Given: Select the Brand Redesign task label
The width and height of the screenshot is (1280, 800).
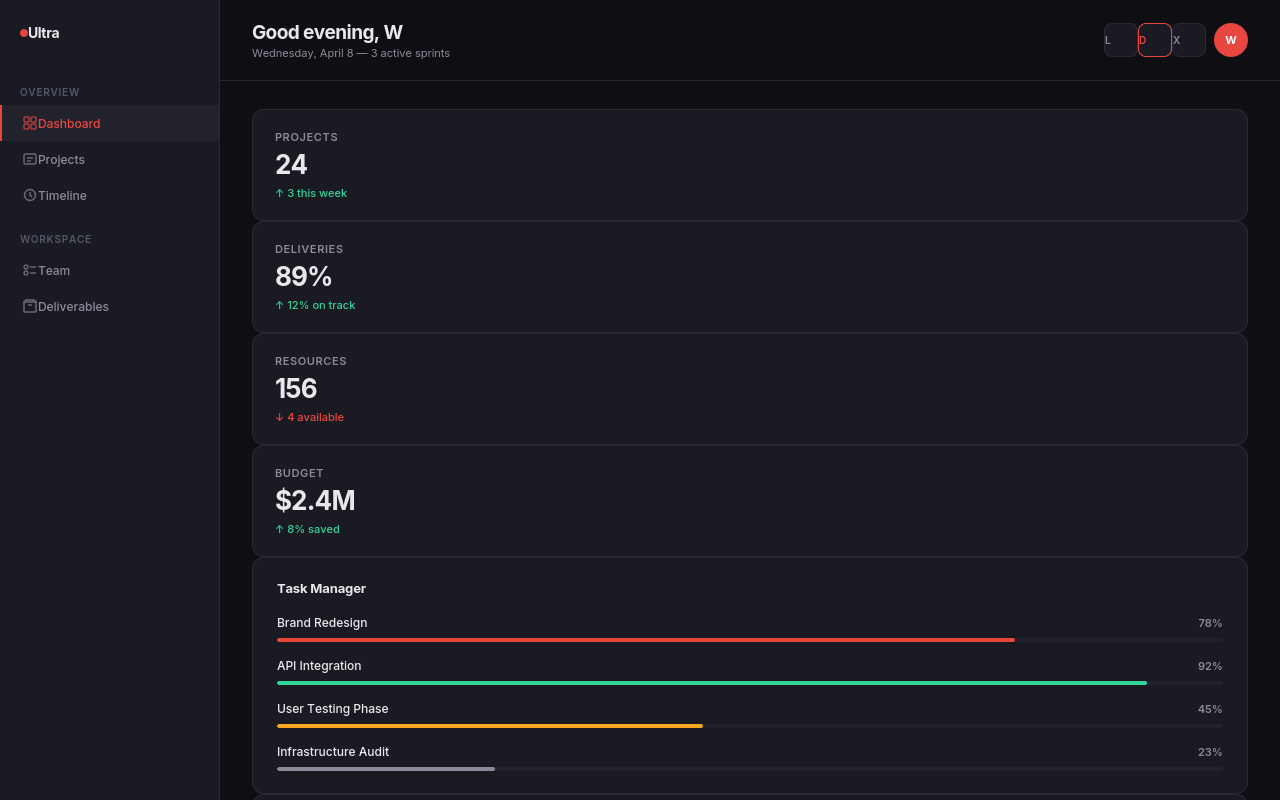Looking at the screenshot, I should (x=322, y=623).
